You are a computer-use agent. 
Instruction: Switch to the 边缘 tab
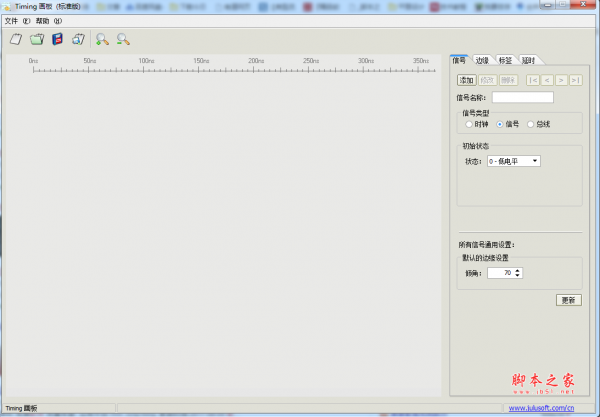[482, 60]
